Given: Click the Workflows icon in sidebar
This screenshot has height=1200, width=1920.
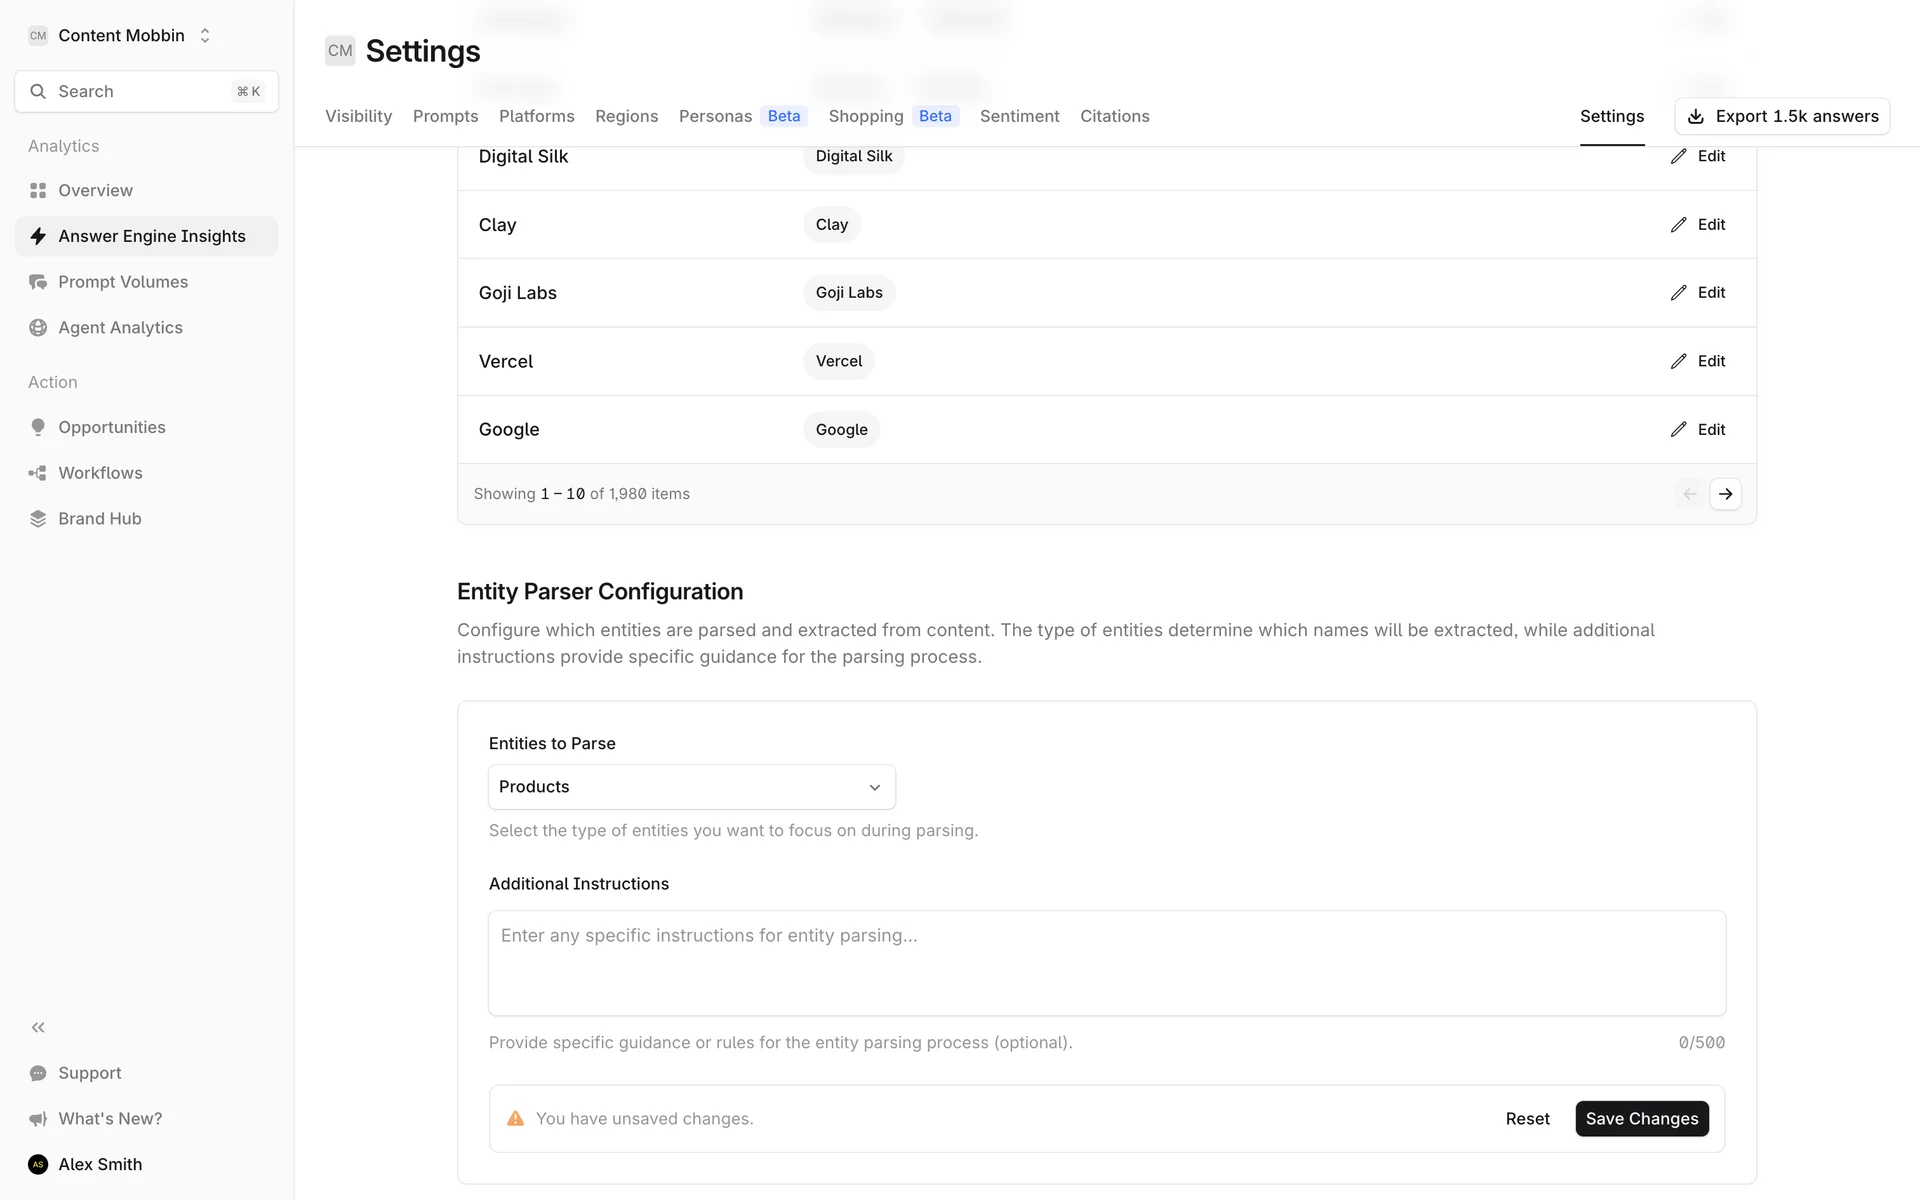Looking at the screenshot, I should (38, 473).
